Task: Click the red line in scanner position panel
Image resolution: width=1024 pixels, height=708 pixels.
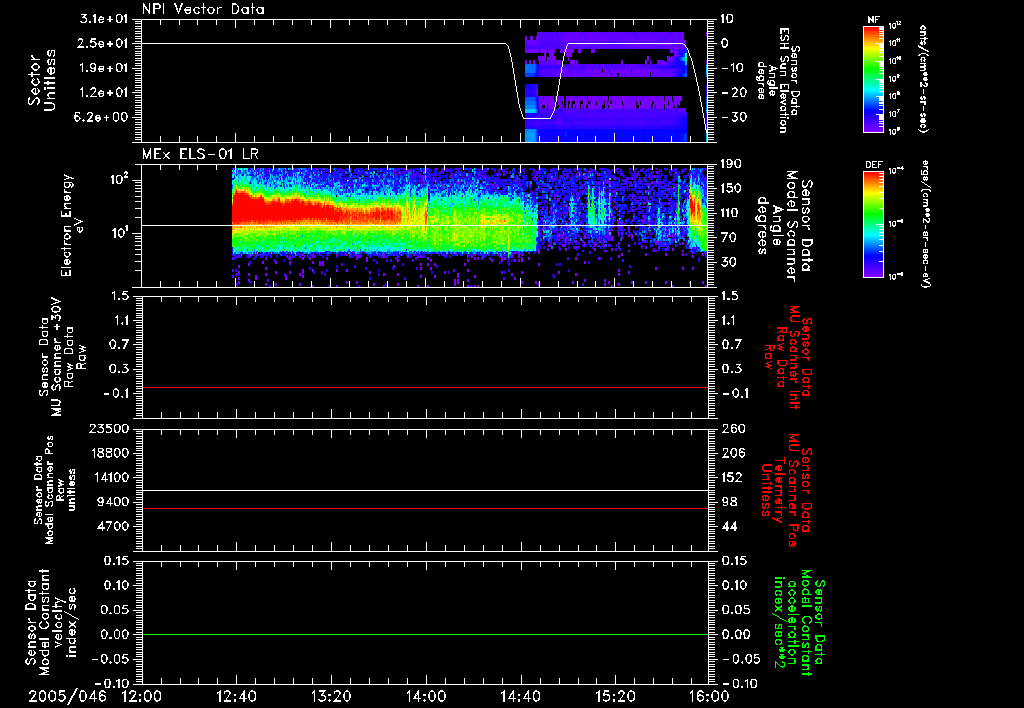Action: click(424, 508)
